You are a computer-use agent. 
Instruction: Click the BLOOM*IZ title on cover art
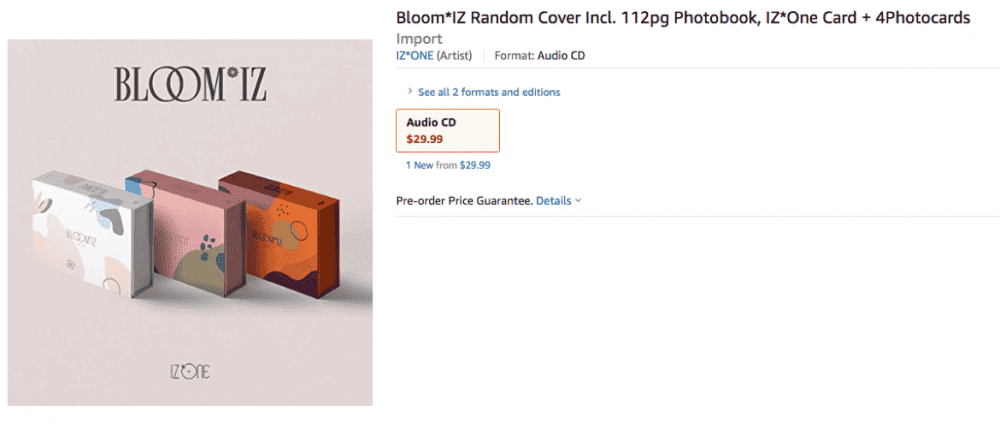(189, 87)
